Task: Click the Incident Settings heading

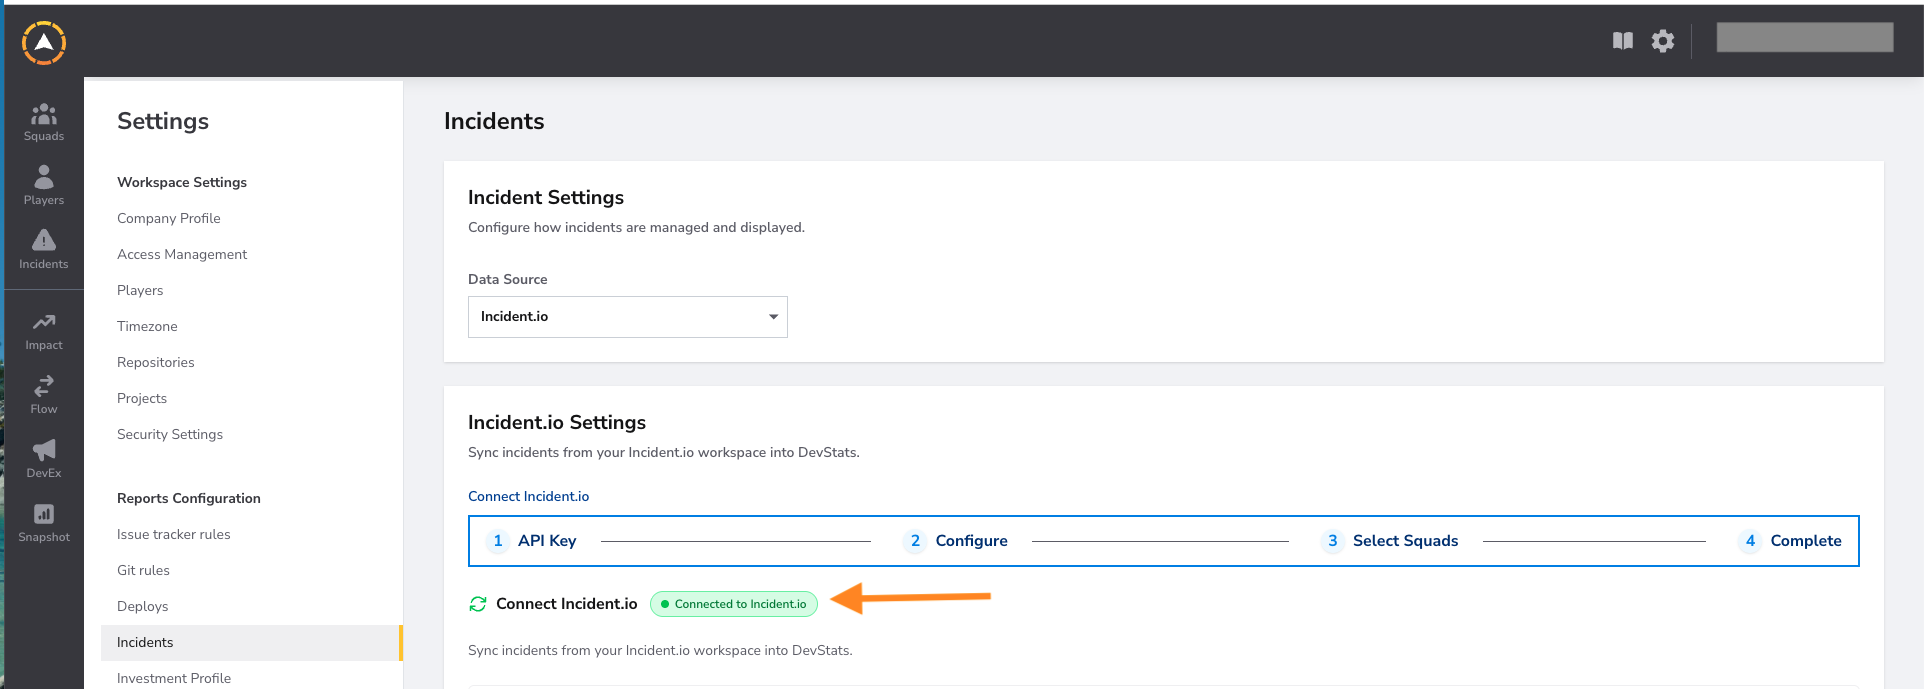Action: click(546, 197)
